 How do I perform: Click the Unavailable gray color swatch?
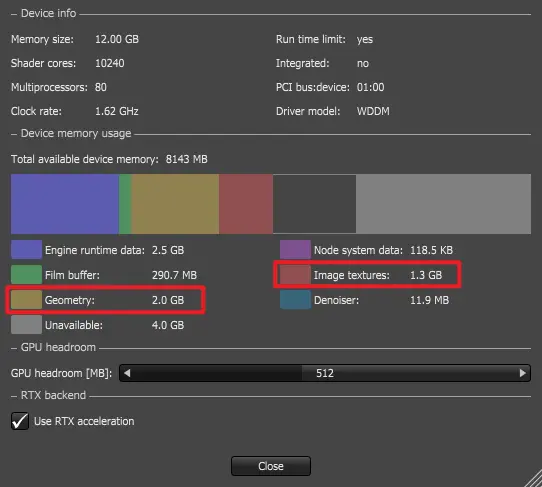click(26, 325)
